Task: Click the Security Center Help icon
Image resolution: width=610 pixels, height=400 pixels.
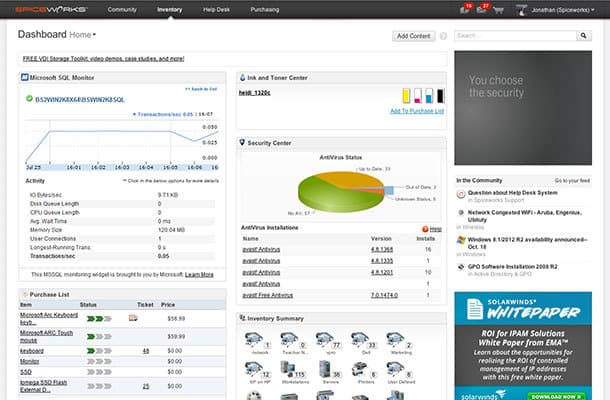Action: pos(426,228)
